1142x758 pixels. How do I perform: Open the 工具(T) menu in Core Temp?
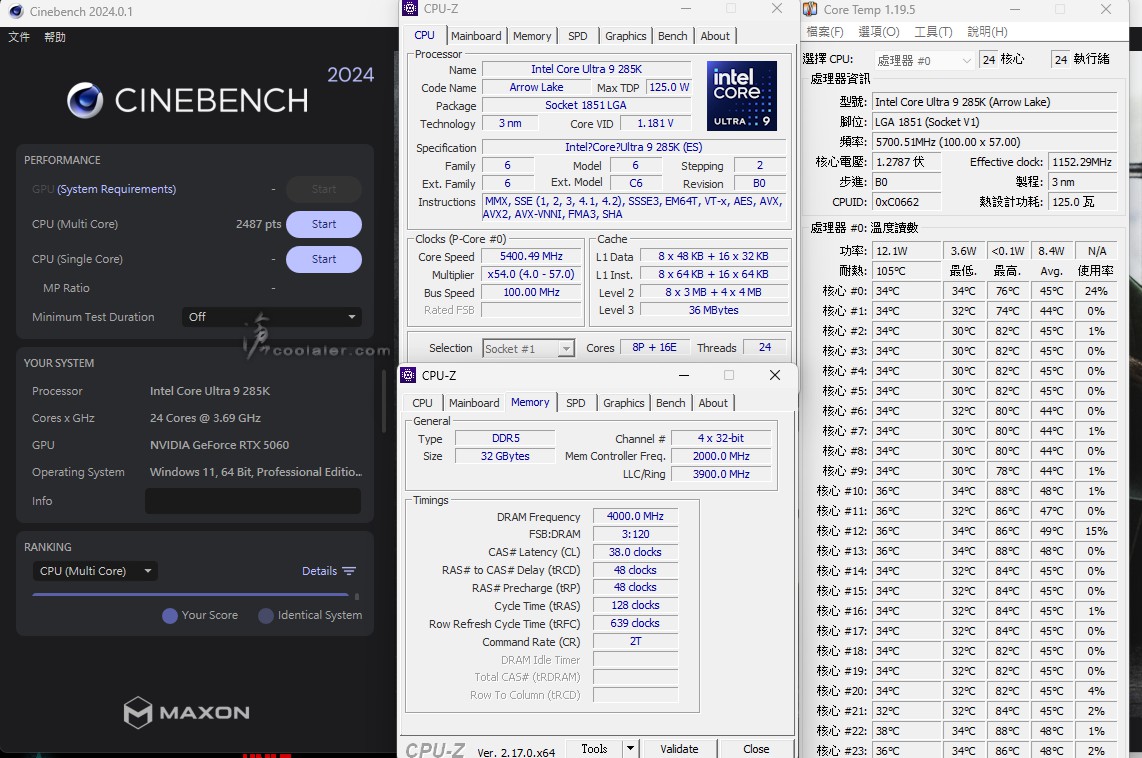pyautogui.click(x=933, y=32)
